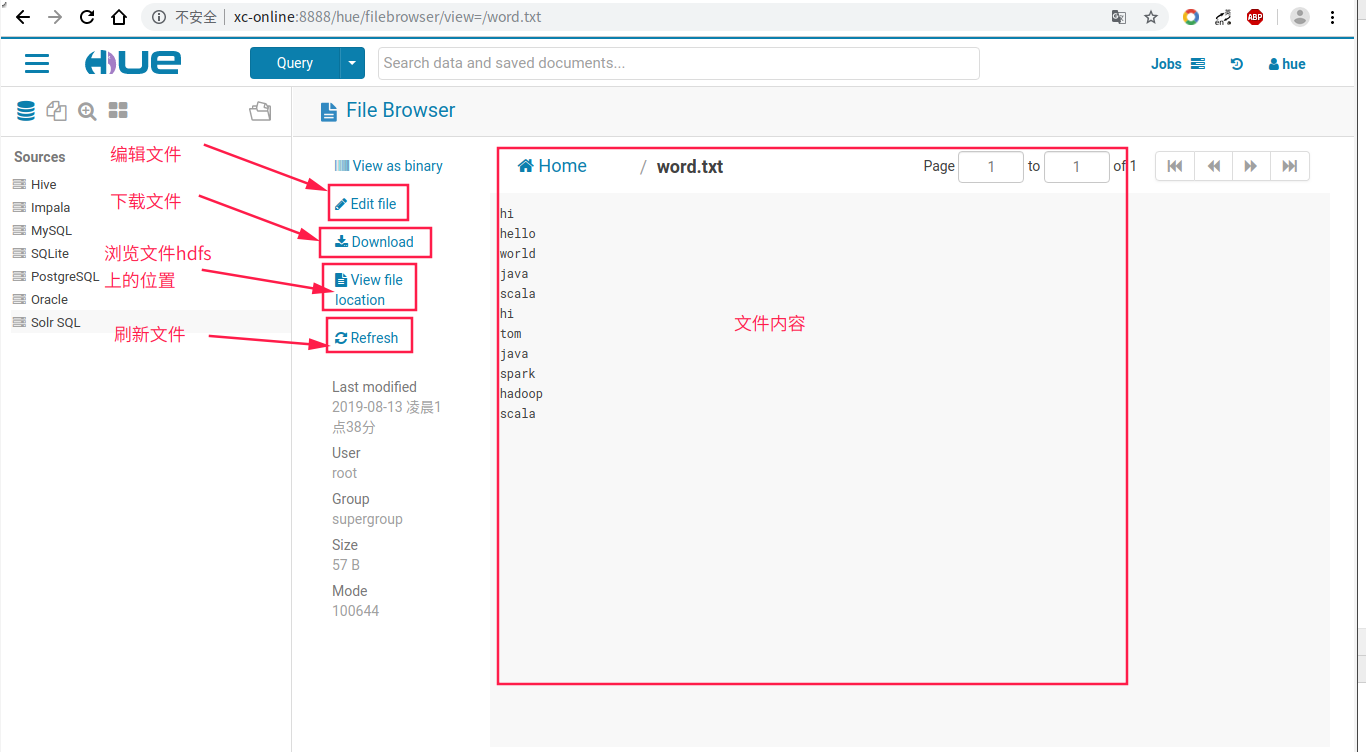
Task: Jump to first page button
Action: click(1175, 166)
